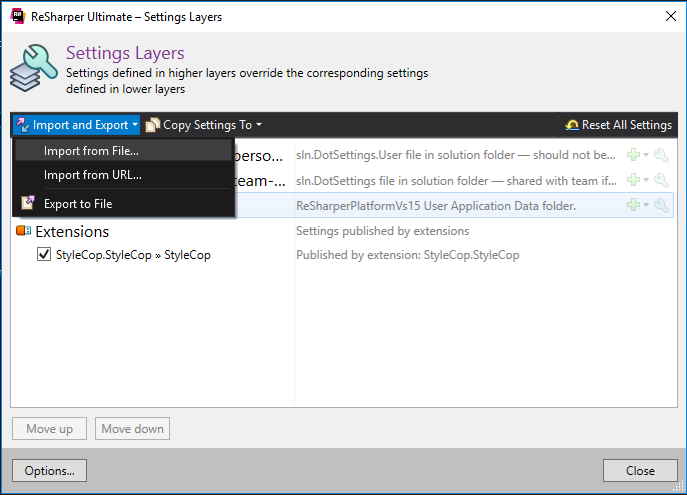Click 'ReSharperPlatformVs15 User Application Data folder.' text

(x=436, y=206)
